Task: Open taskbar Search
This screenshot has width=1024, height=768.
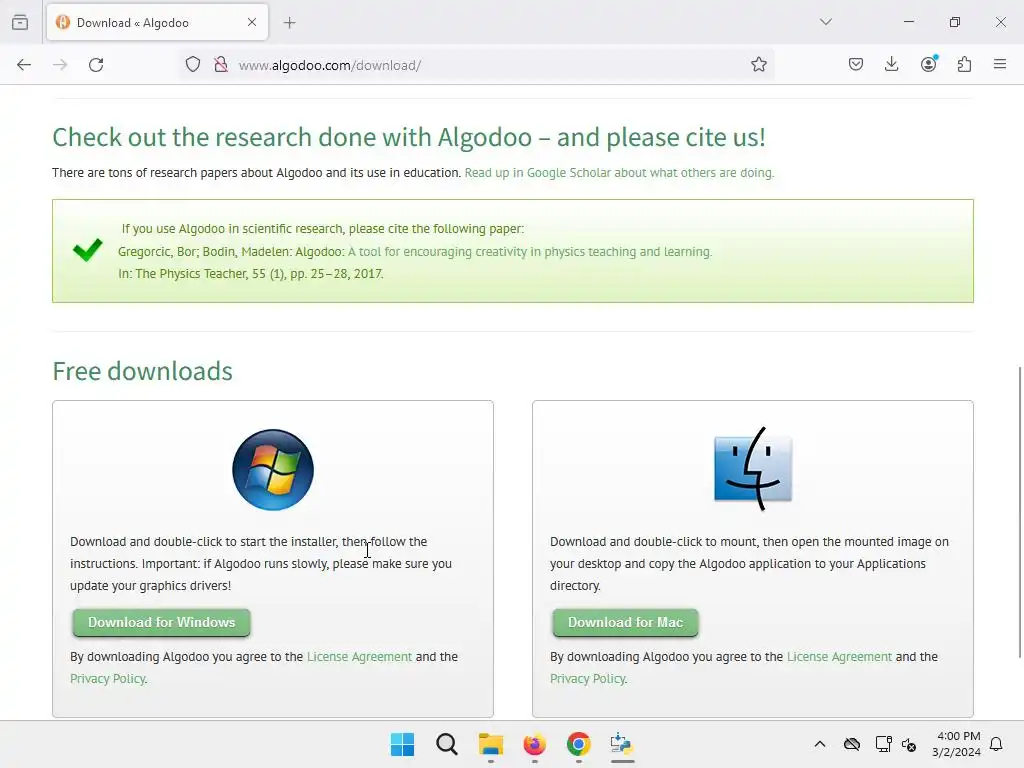Action: click(447, 744)
